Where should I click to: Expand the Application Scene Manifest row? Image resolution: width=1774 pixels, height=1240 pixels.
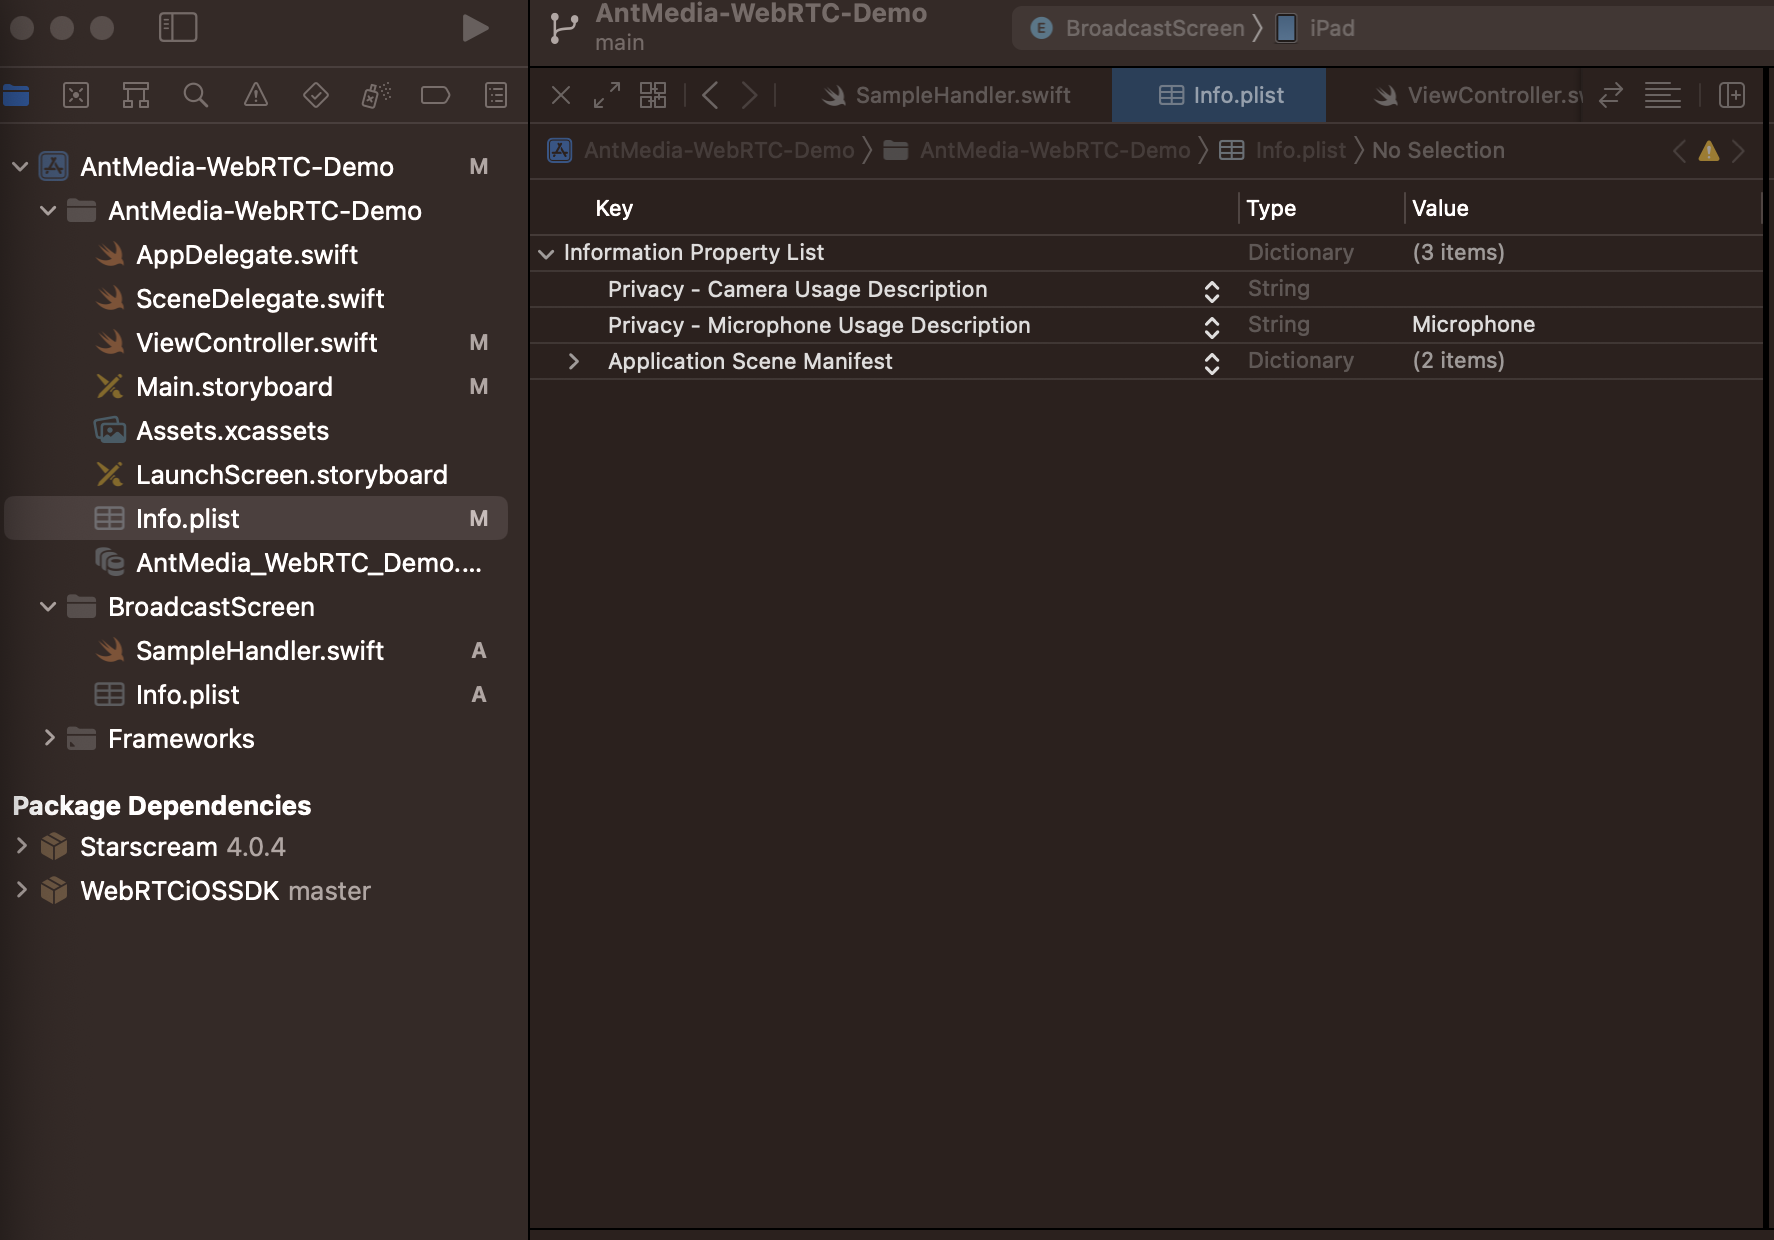pos(573,361)
